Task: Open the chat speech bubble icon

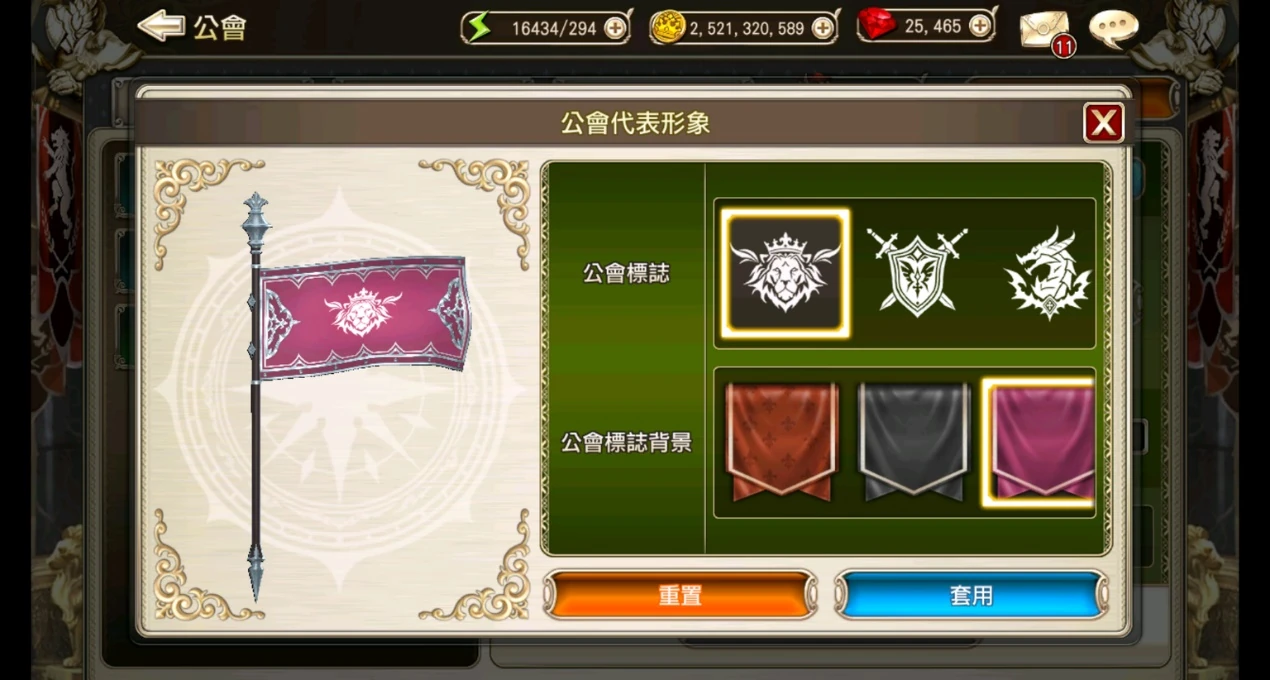Action: 1113,29
